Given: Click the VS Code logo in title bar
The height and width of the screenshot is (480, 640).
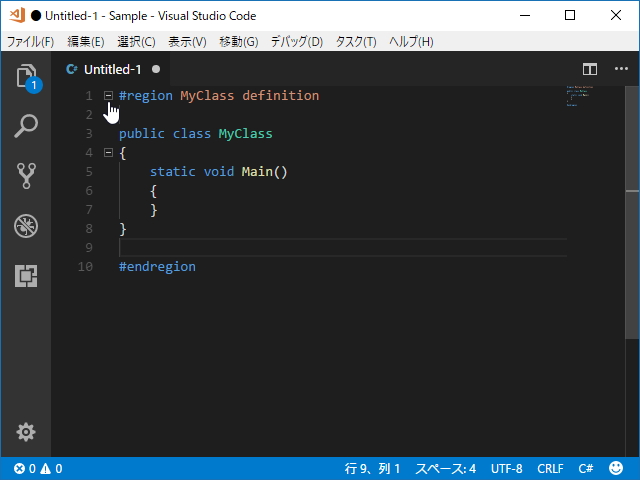Looking at the screenshot, I should [x=17, y=15].
